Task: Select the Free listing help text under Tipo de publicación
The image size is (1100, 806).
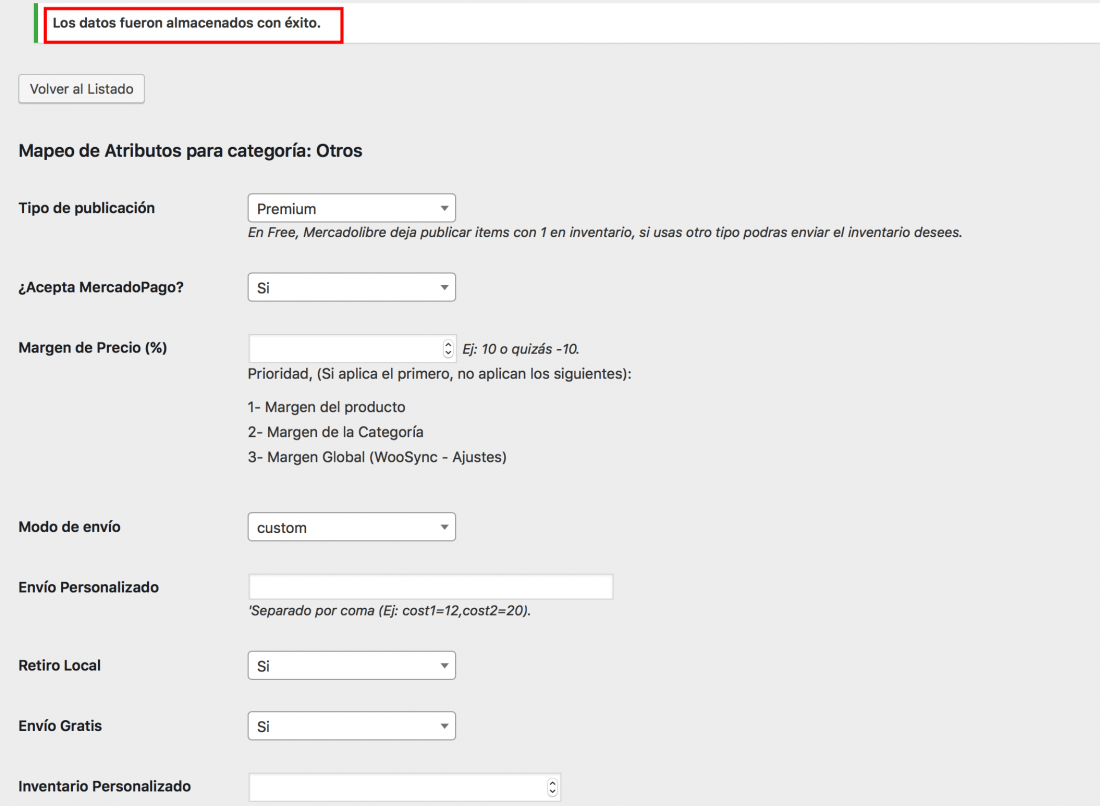Action: (x=605, y=233)
